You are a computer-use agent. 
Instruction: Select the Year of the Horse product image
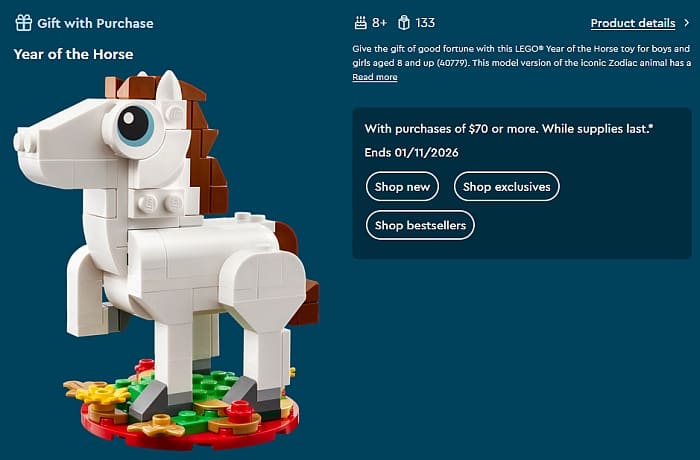coord(166,260)
